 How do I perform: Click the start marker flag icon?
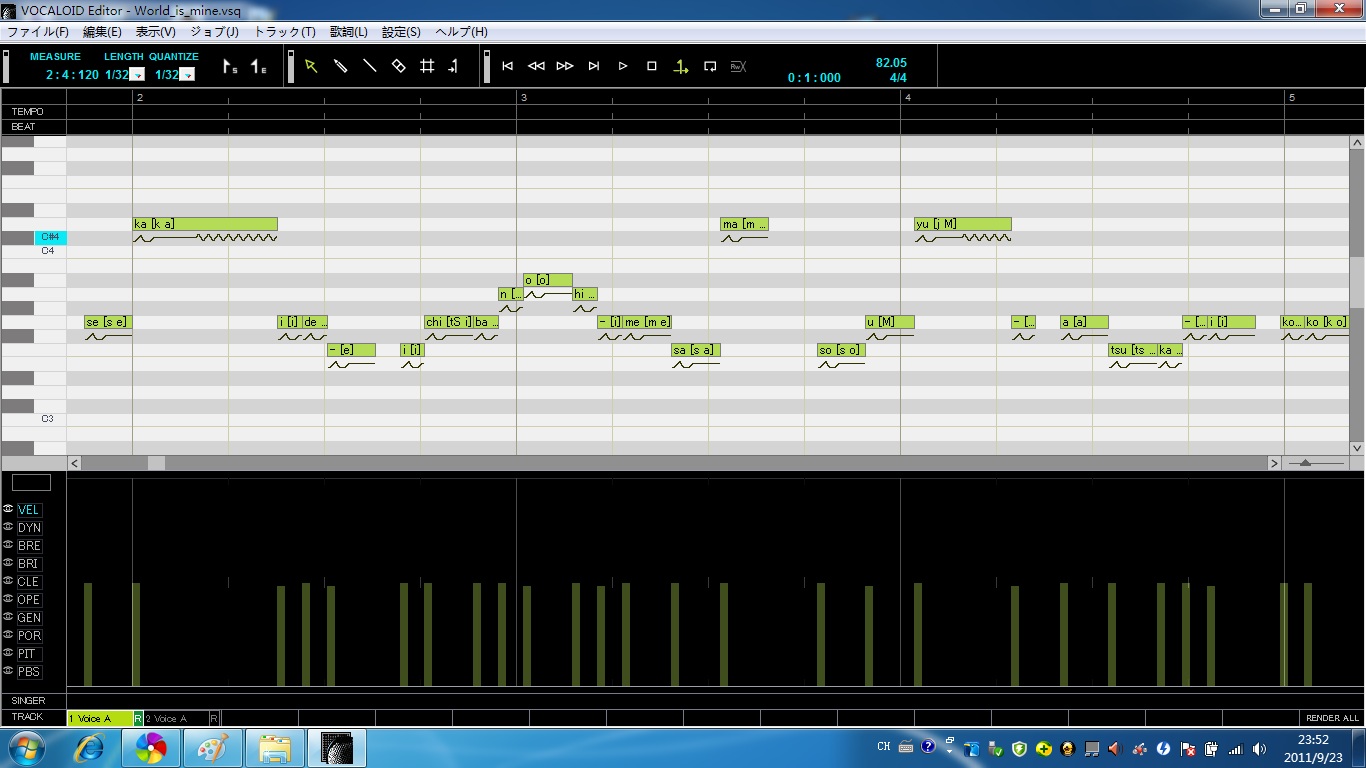tap(230, 67)
